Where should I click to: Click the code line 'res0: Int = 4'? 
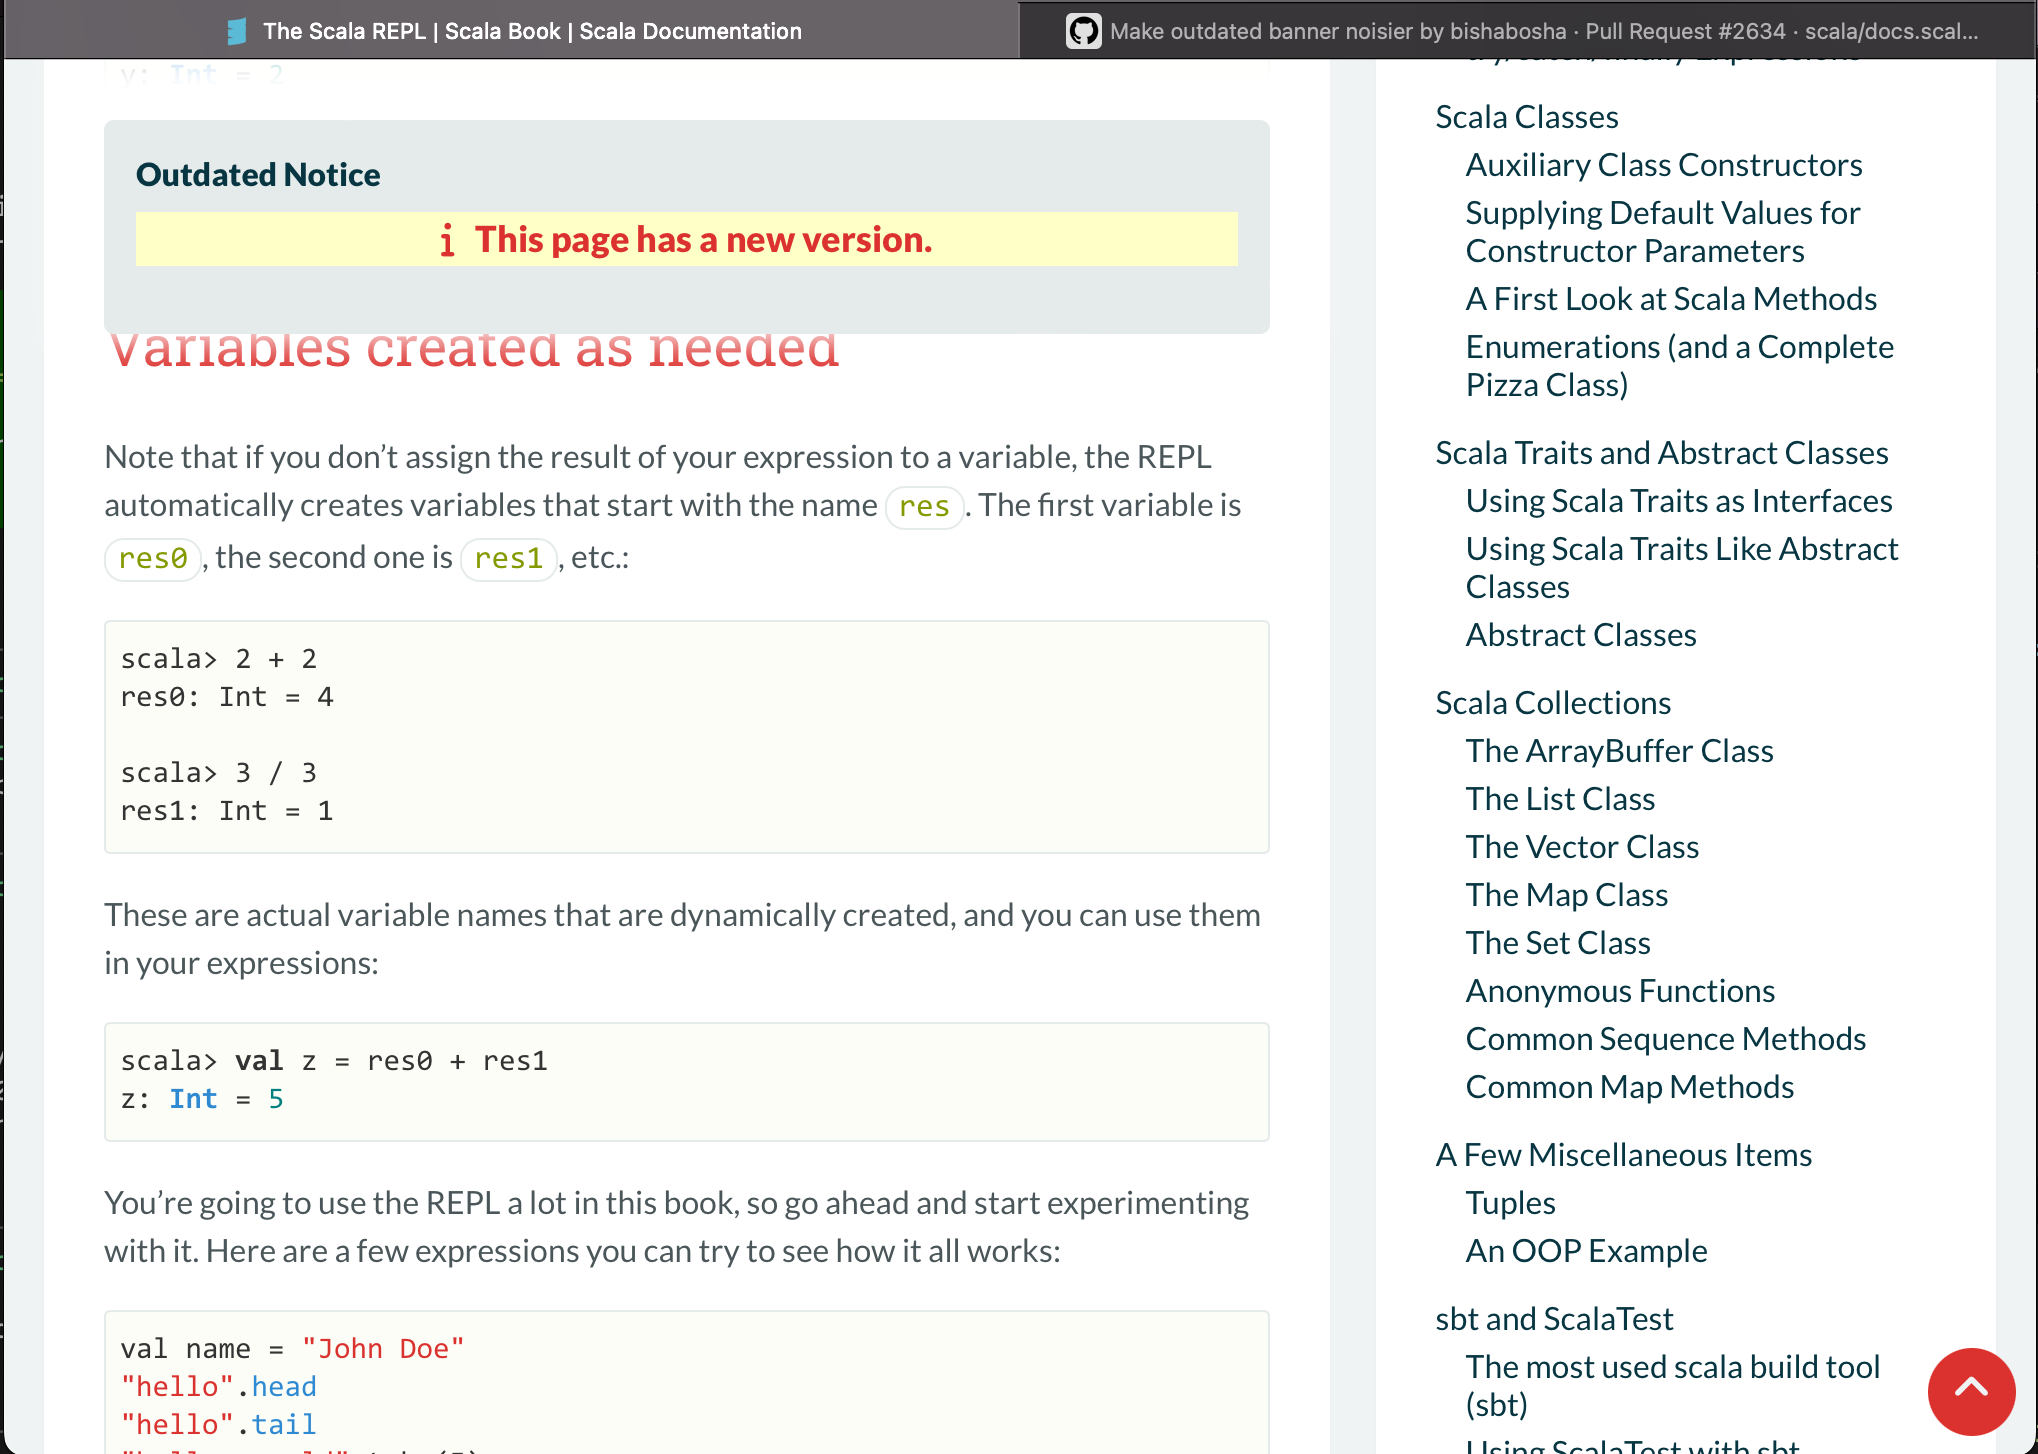tap(227, 697)
